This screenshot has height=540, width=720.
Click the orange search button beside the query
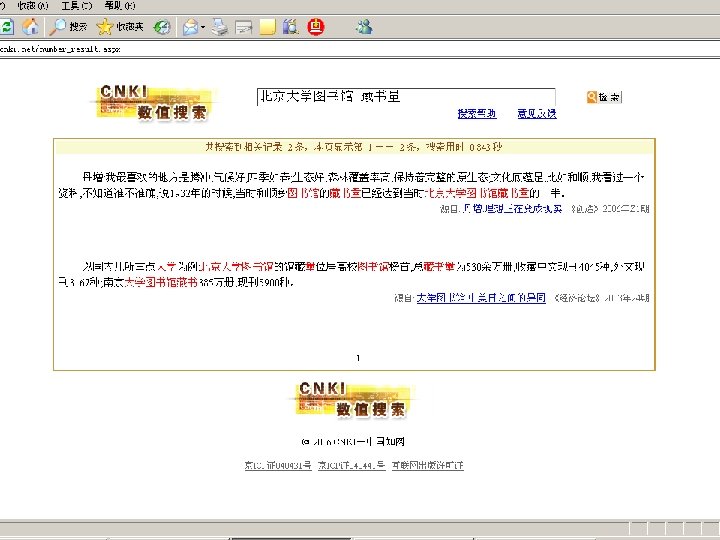click(604, 97)
